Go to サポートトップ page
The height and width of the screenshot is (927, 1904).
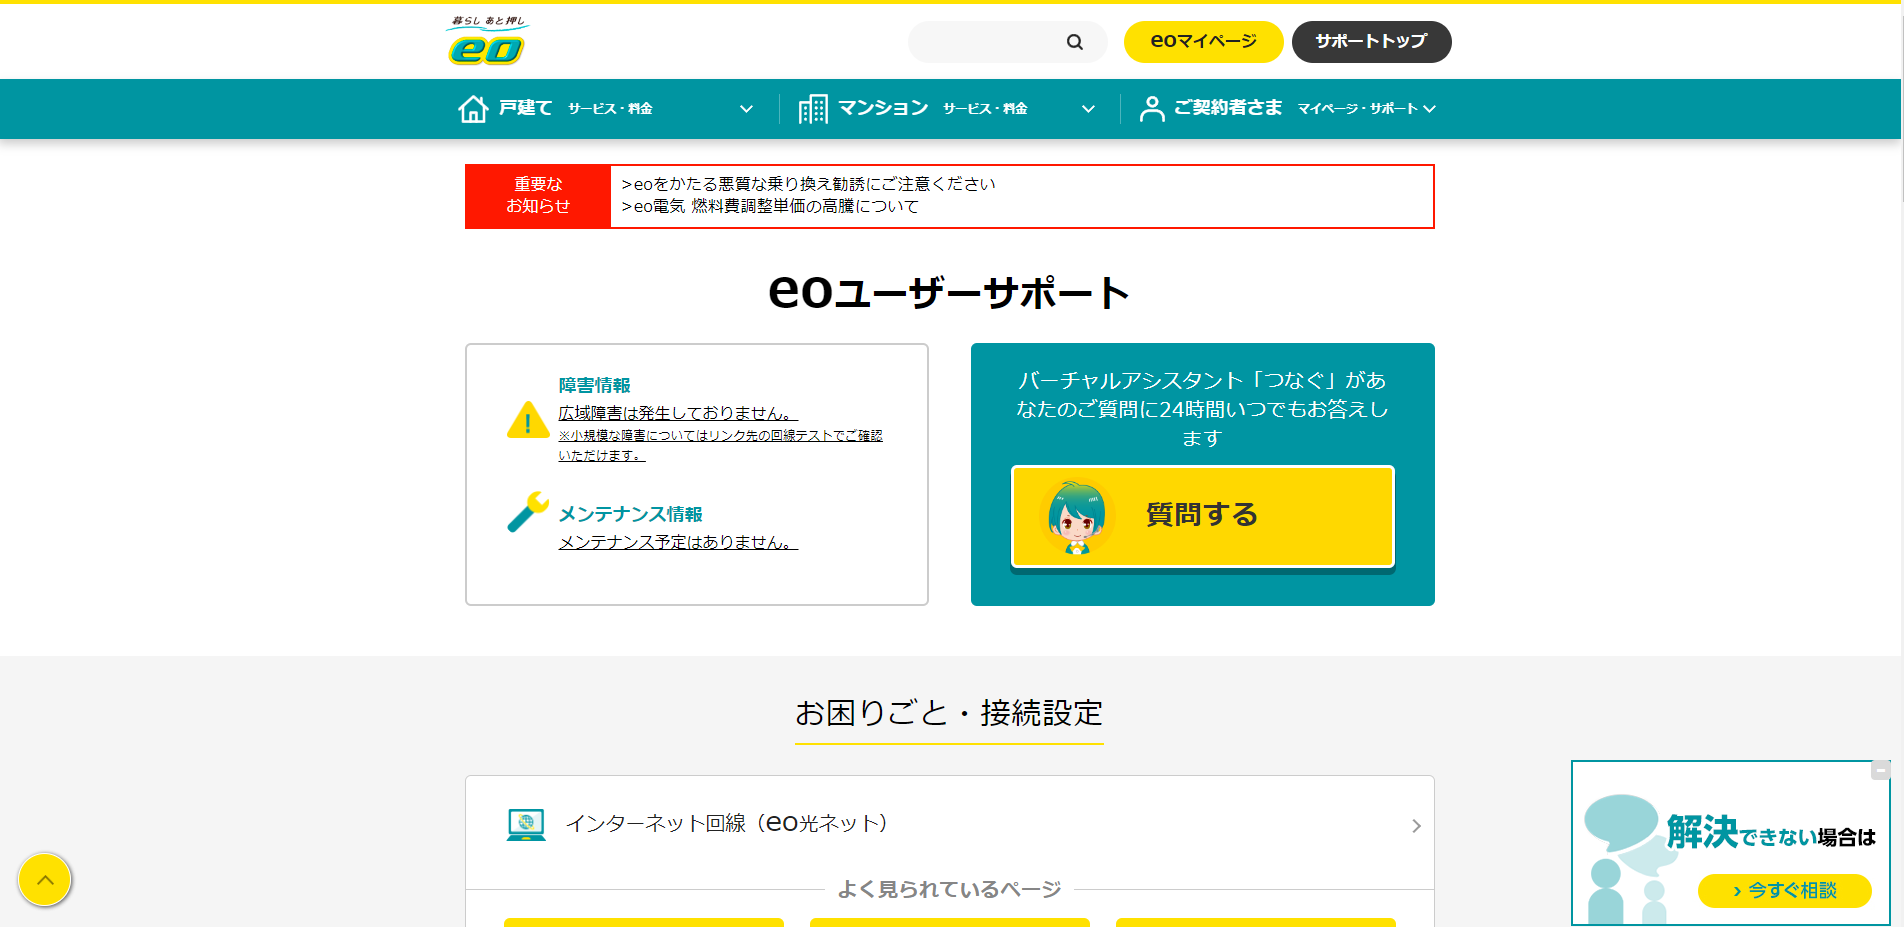tap(1371, 42)
